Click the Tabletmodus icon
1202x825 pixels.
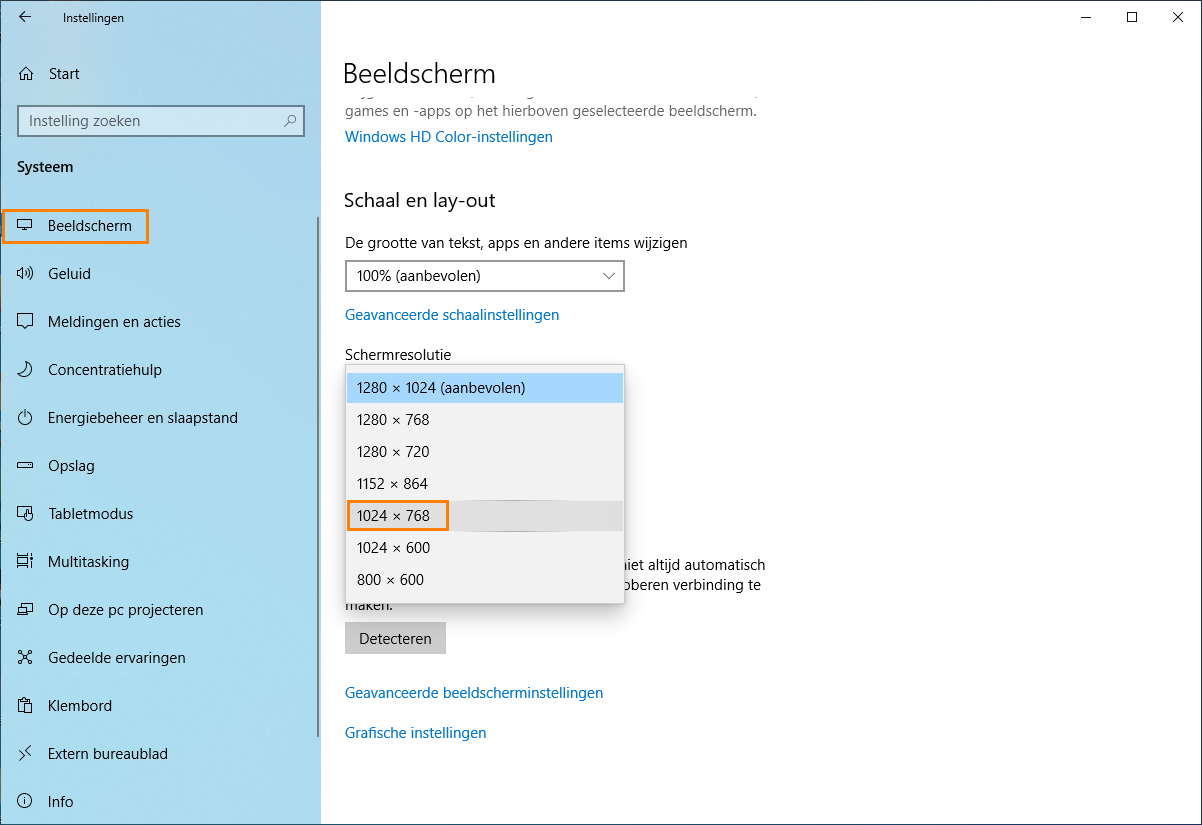pos(26,514)
